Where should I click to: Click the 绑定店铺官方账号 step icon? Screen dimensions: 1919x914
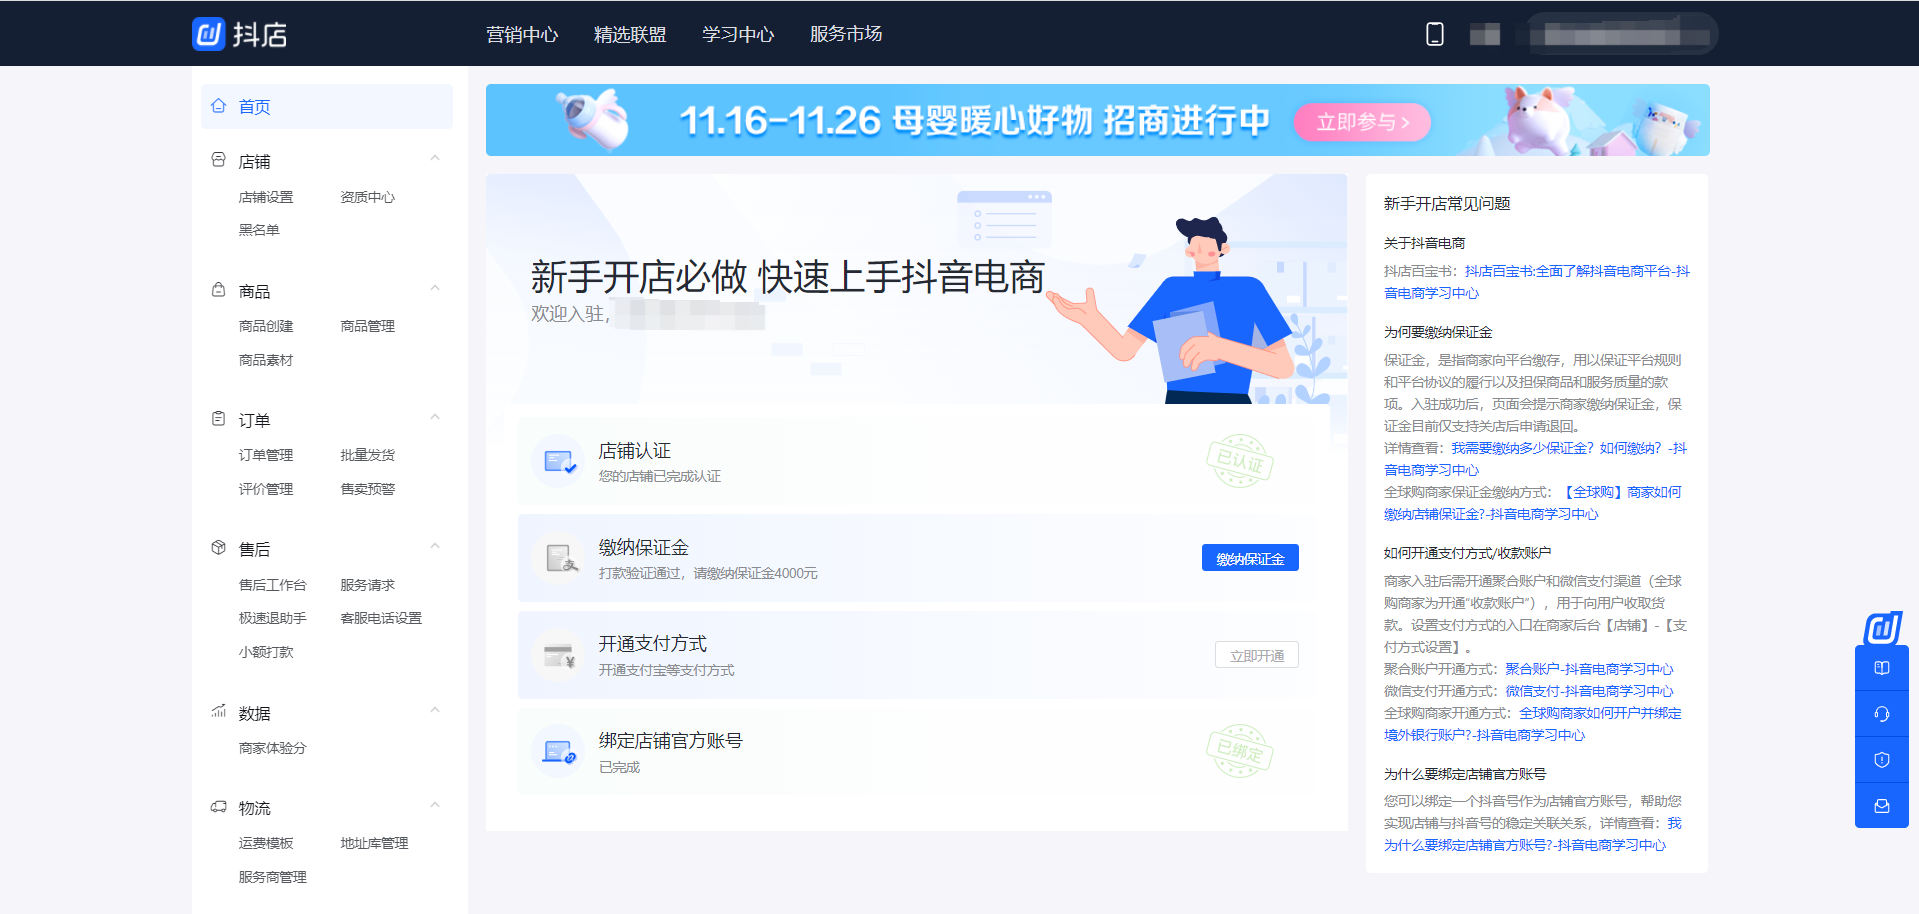click(558, 751)
